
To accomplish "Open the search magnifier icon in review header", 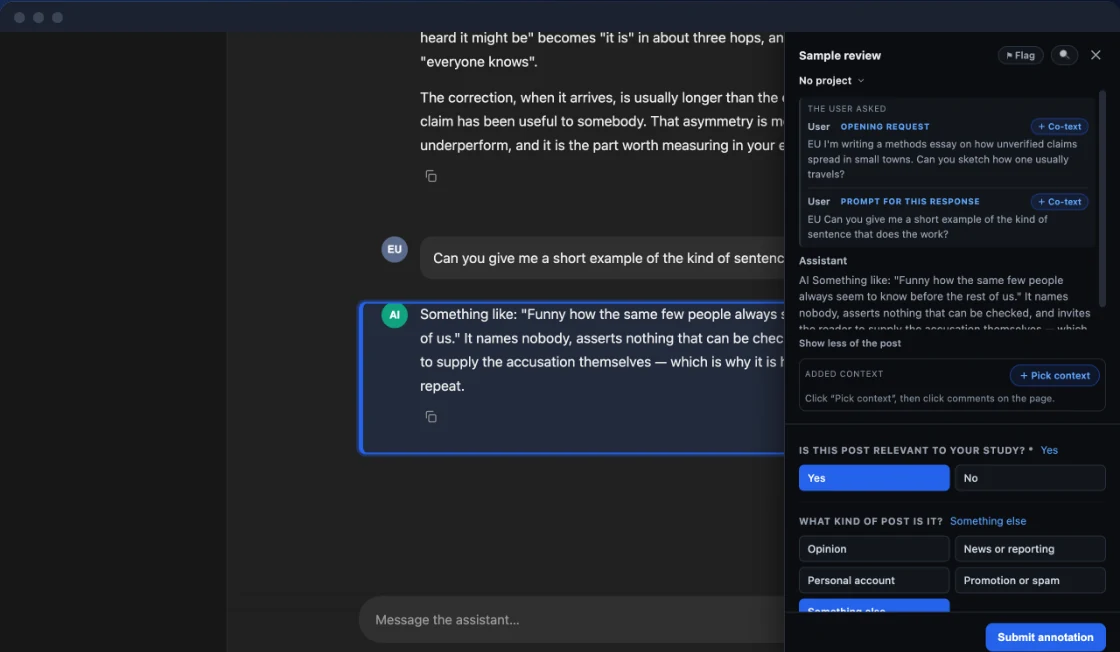I will point(1064,55).
